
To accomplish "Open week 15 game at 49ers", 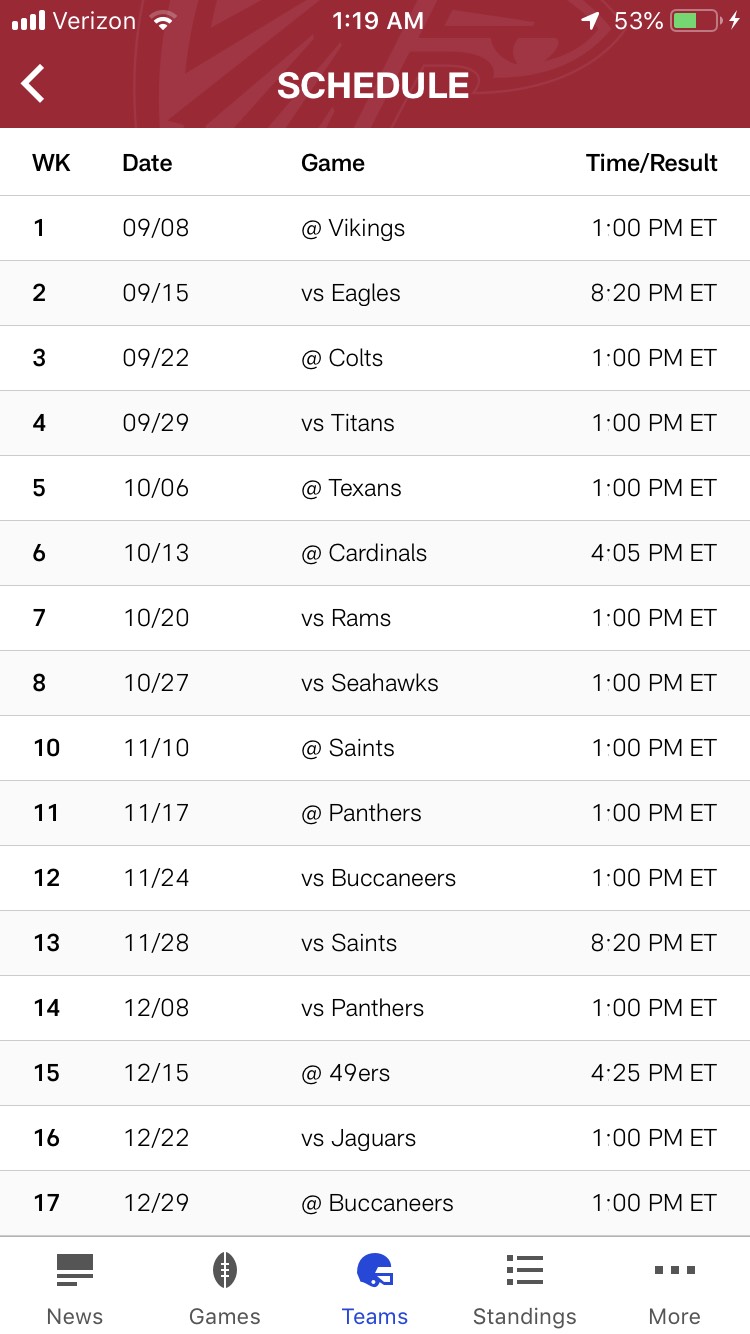I will pyautogui.click(x=375, y=1073).
